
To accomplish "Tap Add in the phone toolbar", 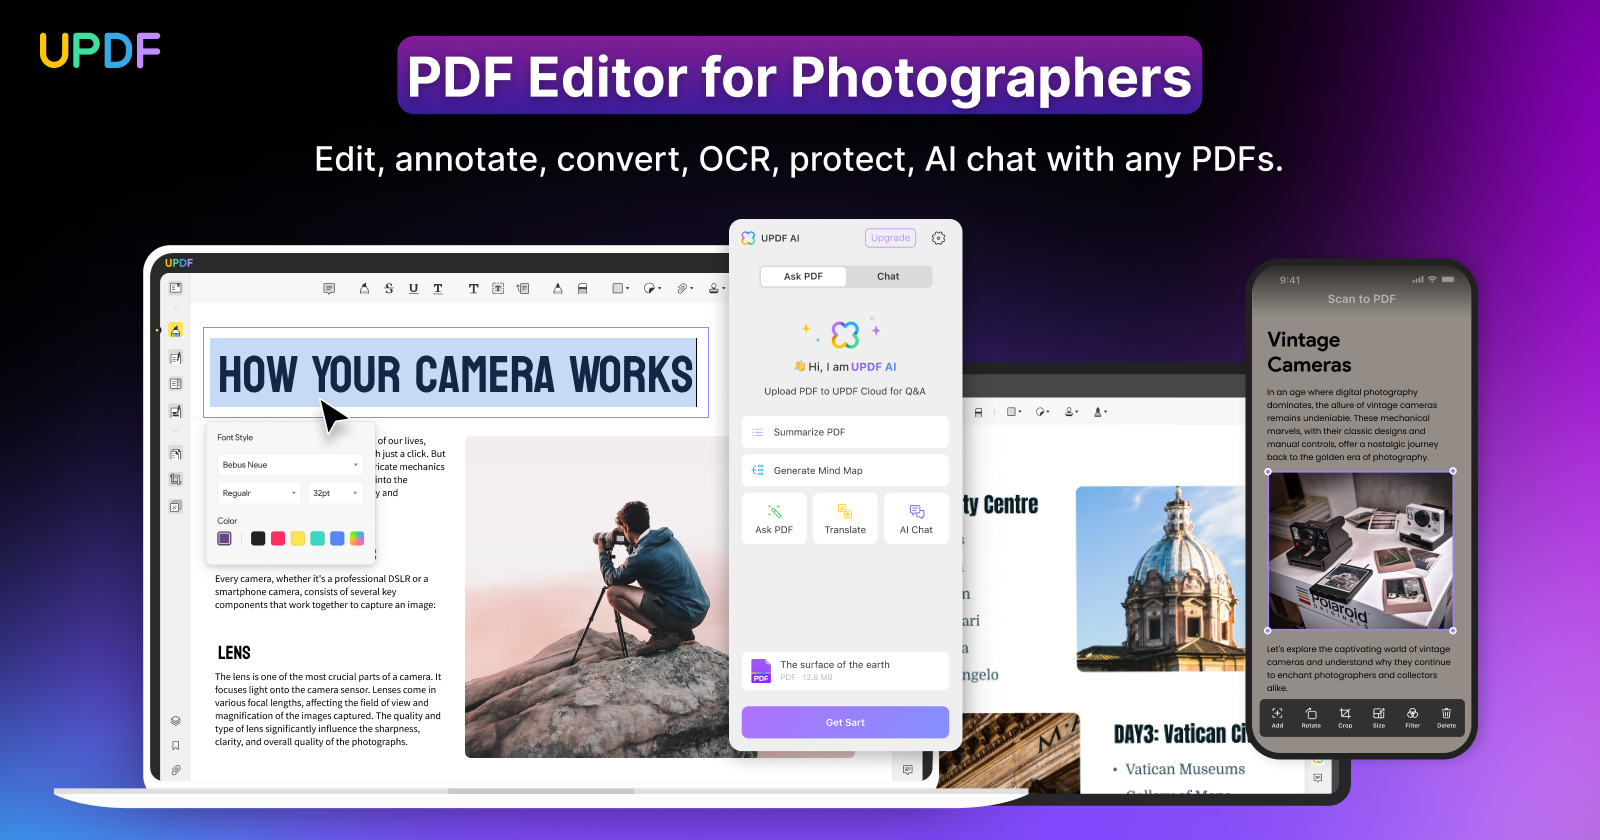I will pyautogui.click(x=1277, y=717).
